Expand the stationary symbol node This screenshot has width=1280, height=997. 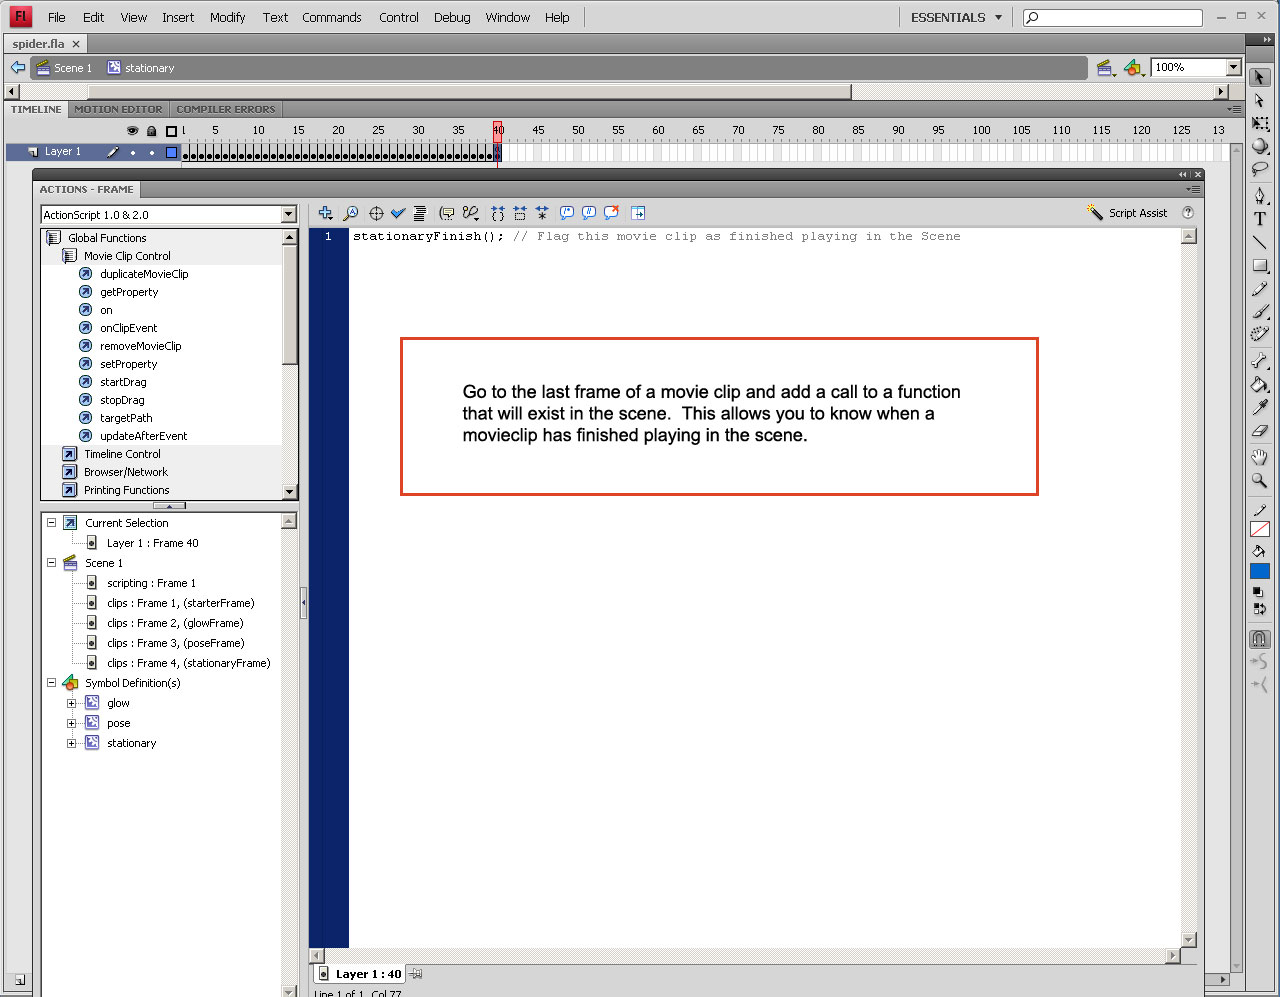pos(71,743)
